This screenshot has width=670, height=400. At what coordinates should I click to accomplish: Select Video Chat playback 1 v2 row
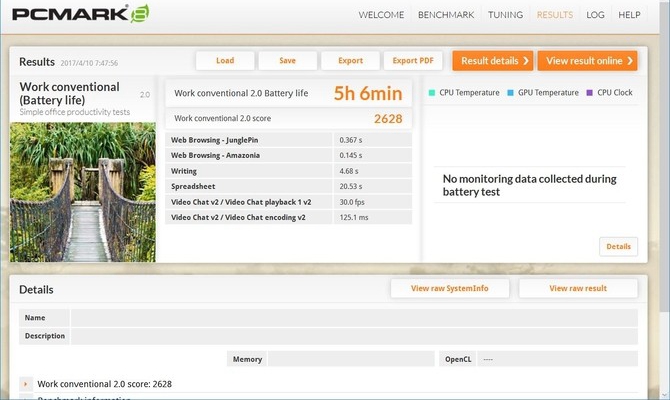[288, 202]
